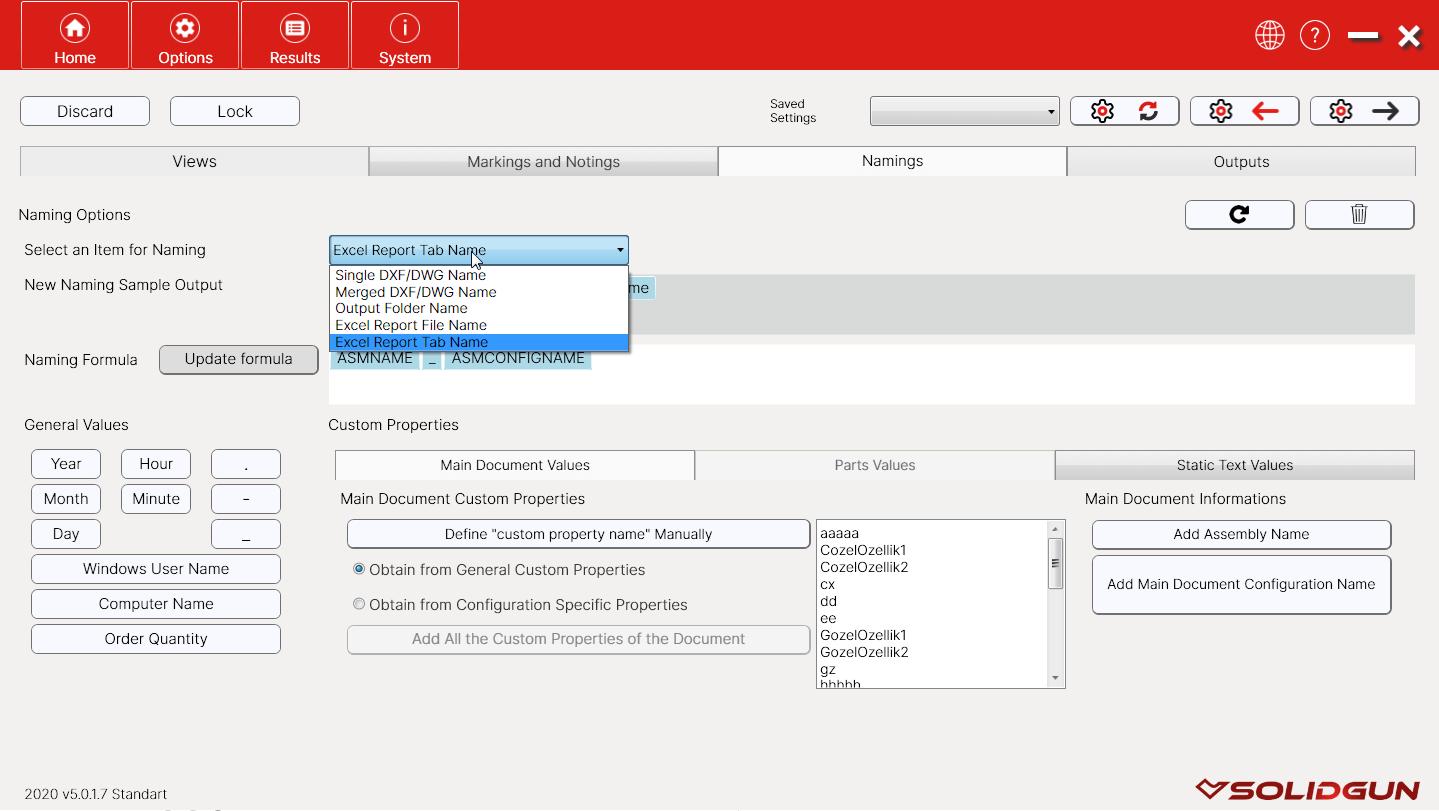
Task: Click the gear with red left arrow
Action: point(1244,111)
